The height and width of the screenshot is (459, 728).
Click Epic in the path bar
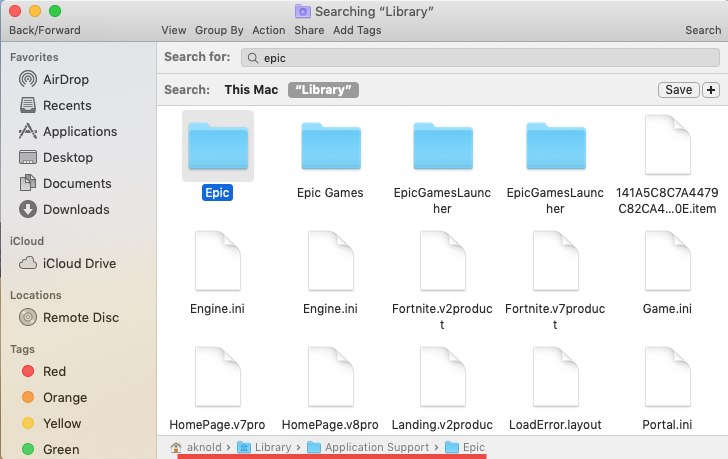pos(465,447)
